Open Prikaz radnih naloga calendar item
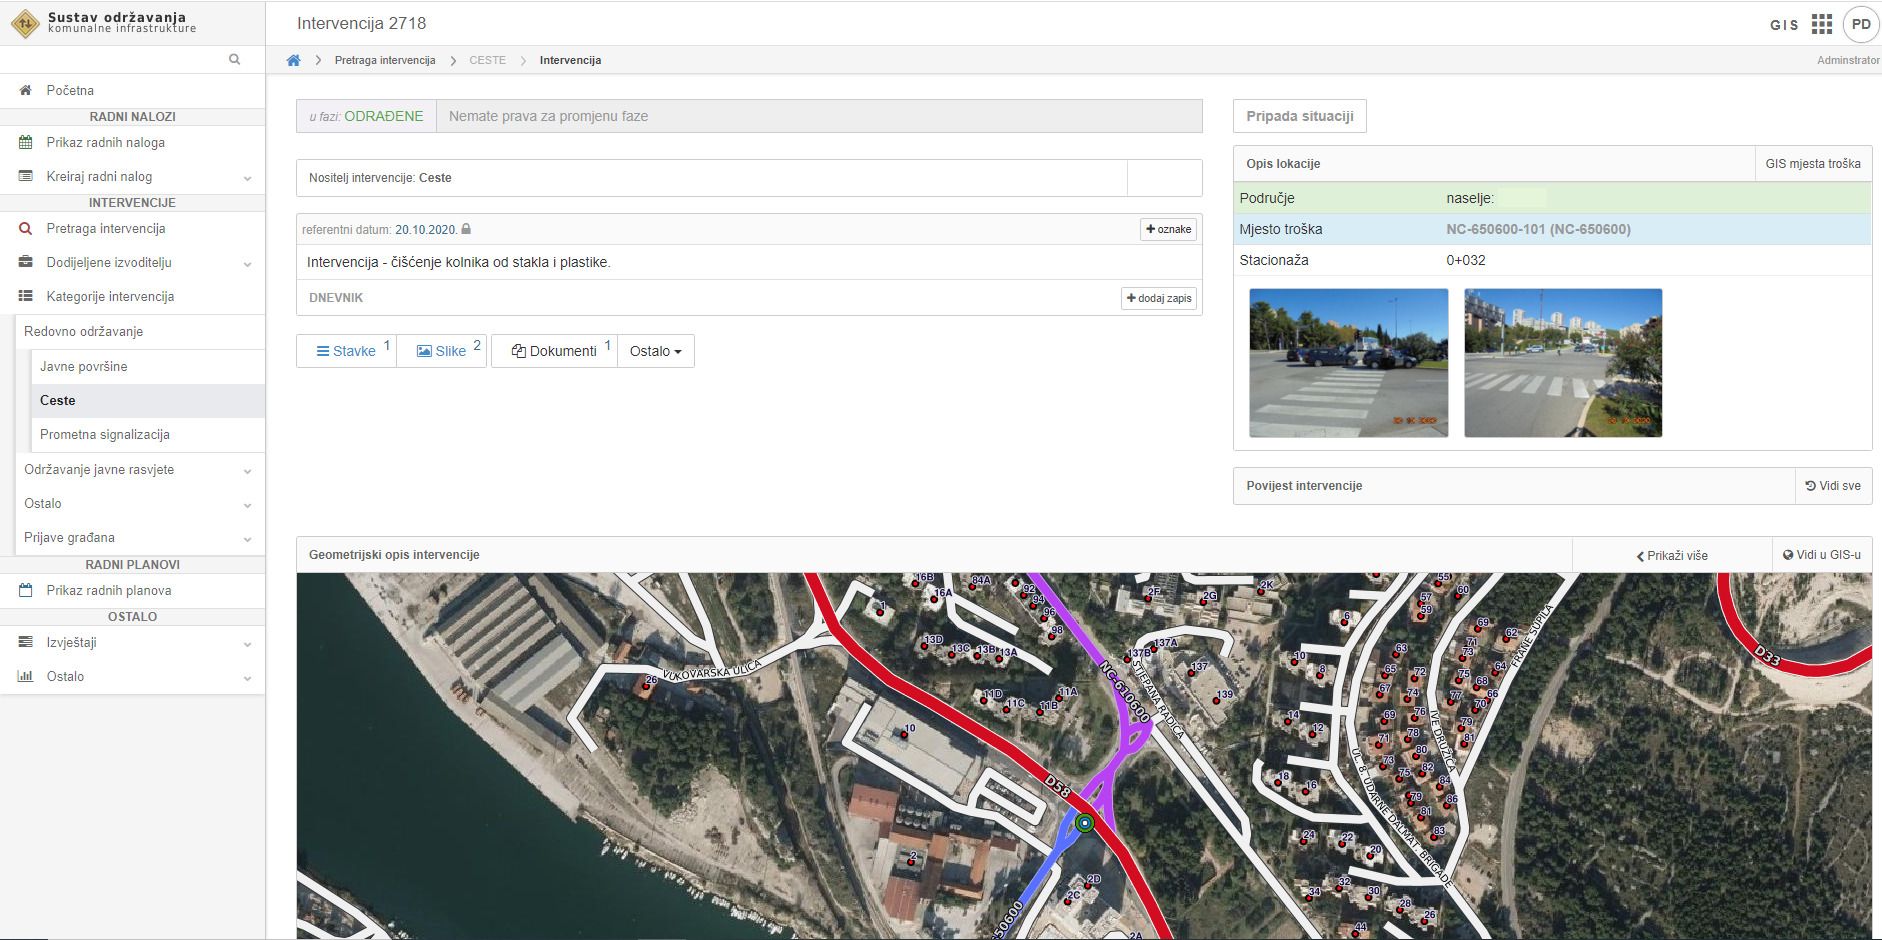 coord(105,142)
